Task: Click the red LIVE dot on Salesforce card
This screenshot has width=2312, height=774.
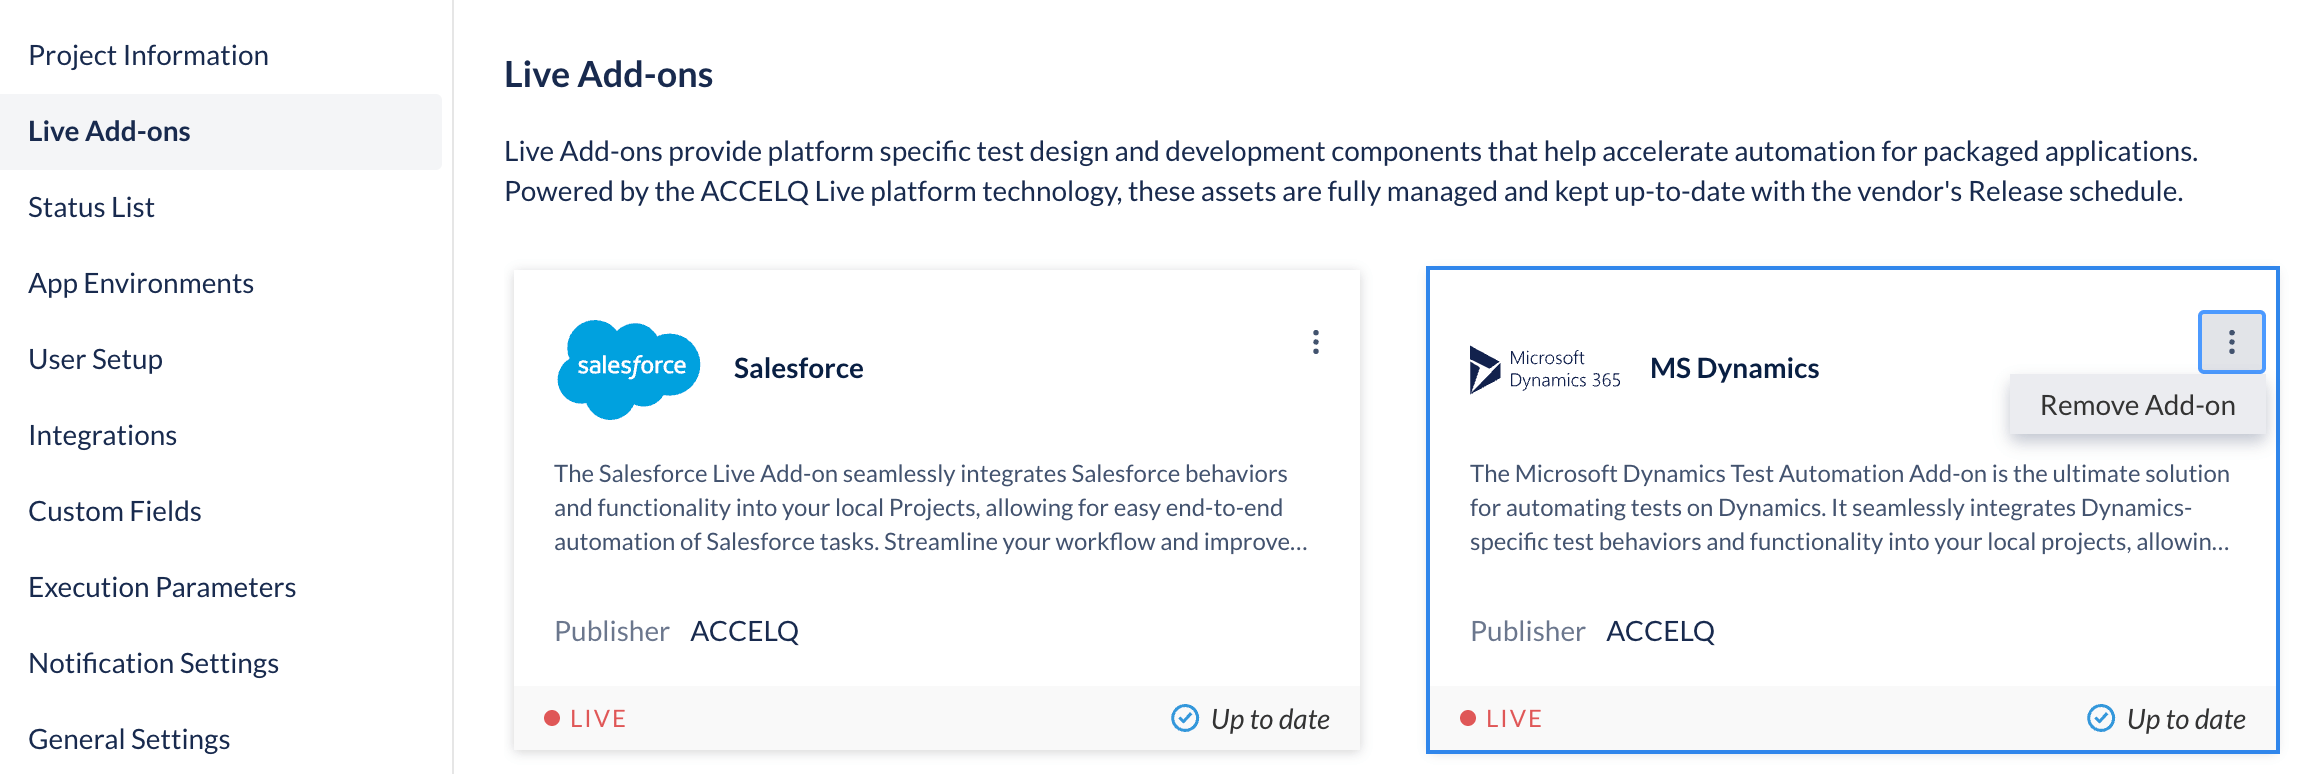Action: tap(551, 718)
